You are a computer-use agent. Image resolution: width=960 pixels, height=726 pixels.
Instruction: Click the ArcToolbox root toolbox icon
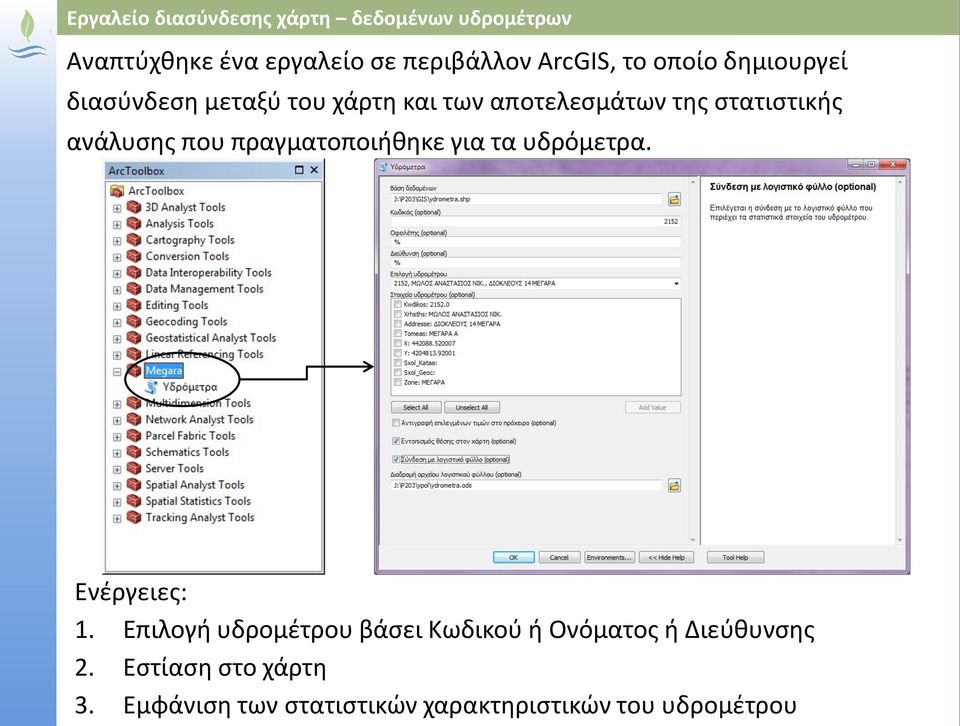pos(116,191)
